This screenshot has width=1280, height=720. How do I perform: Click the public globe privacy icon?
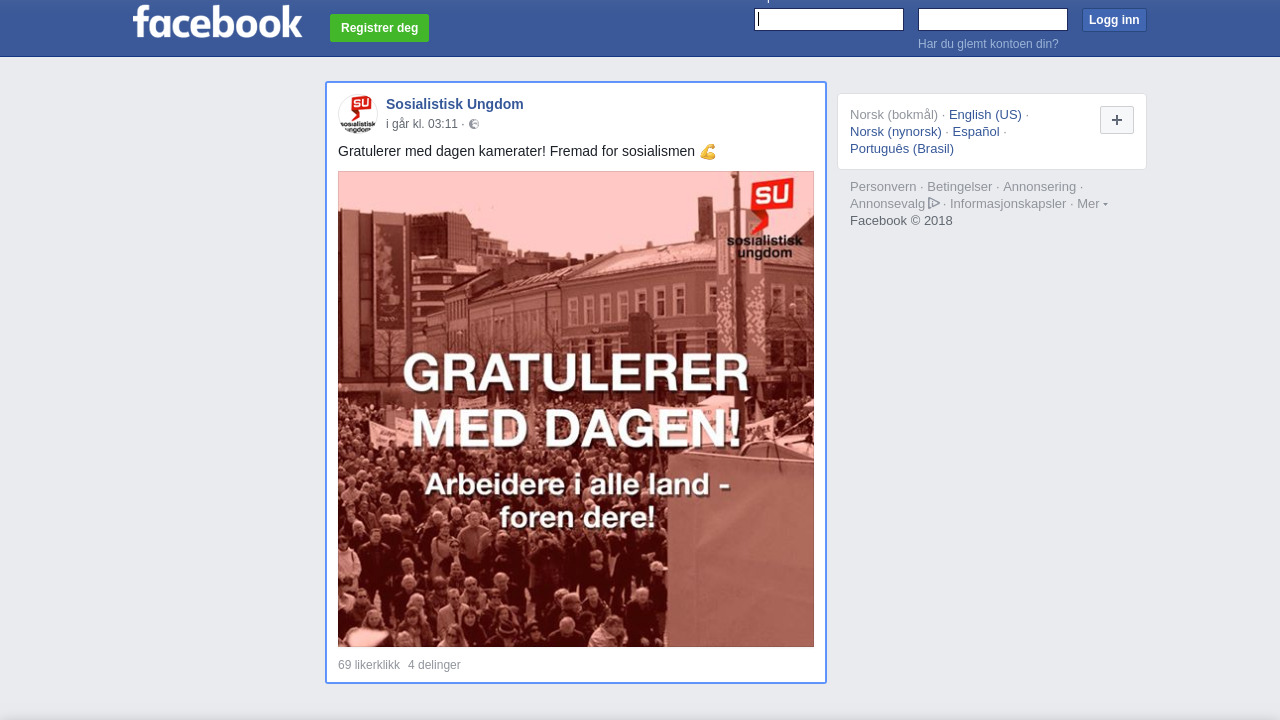coord(474,124)
